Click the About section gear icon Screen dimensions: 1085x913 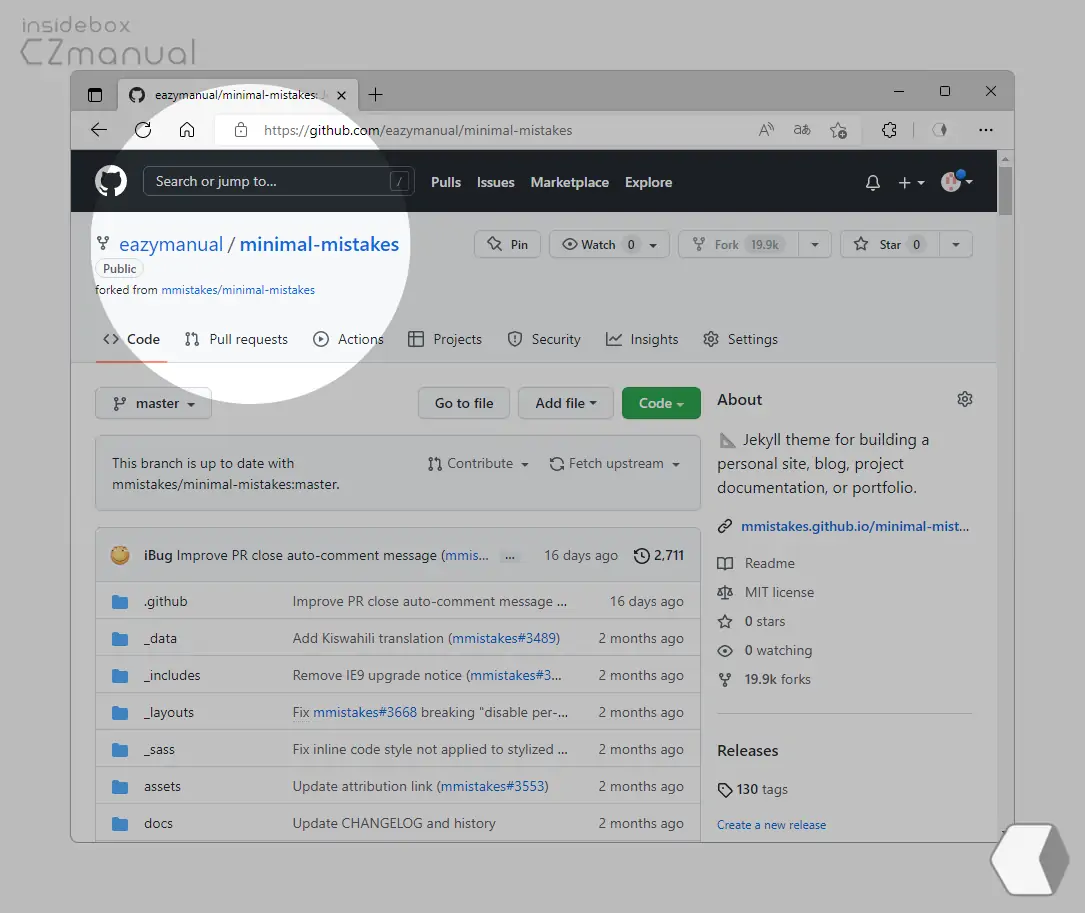(965, 399)
